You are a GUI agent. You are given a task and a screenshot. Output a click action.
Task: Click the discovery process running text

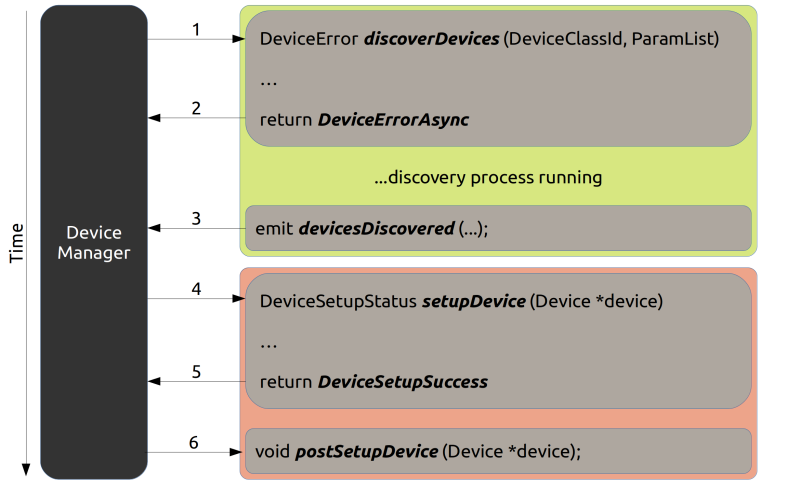[488, 177]
